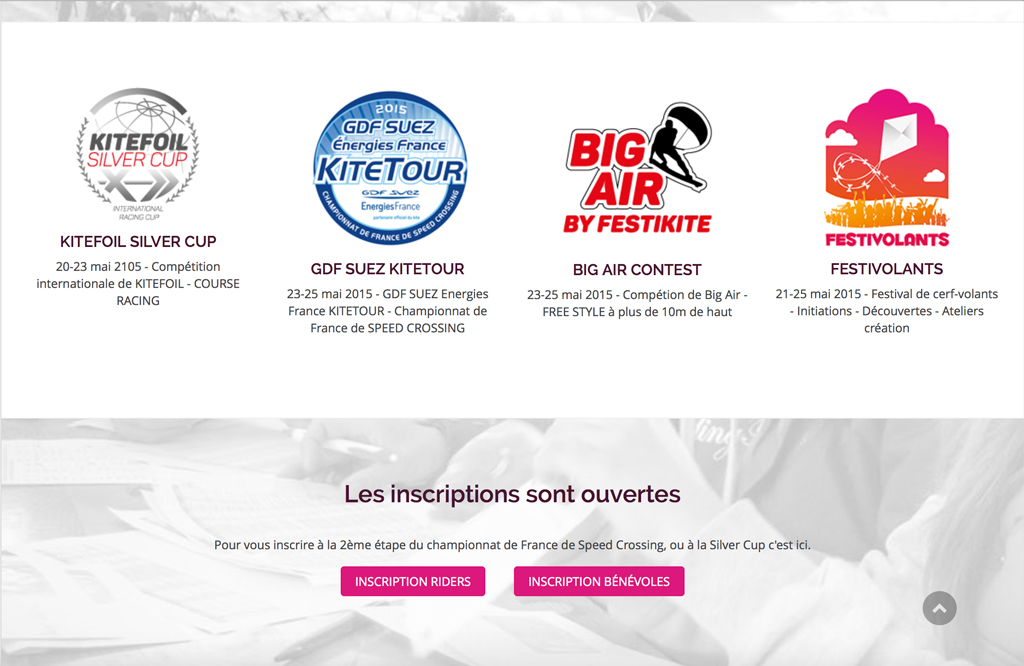1024x666 pixels.
Task: Click the KiteTour text inside blue badge
Action: tap(391, 171)
